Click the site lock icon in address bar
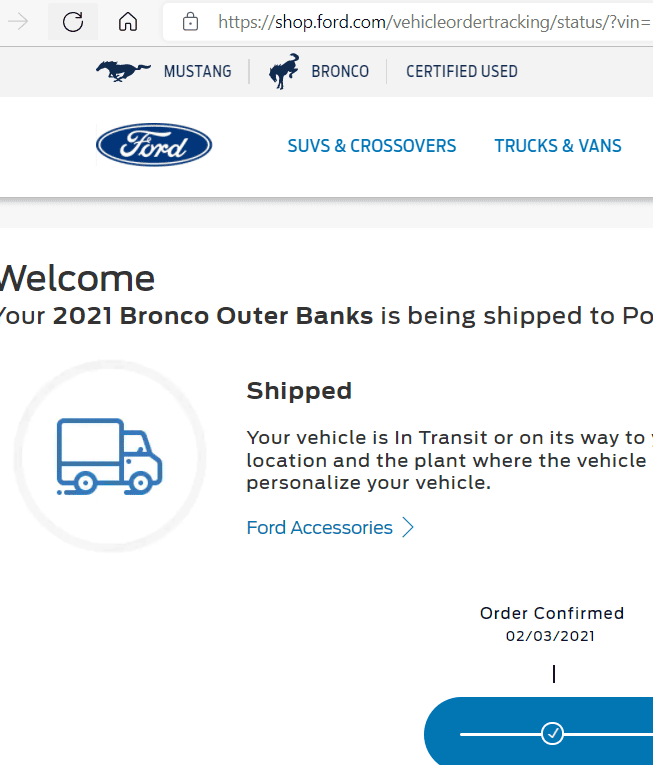This screenshot has height=765, width=653. click(190, 22)
